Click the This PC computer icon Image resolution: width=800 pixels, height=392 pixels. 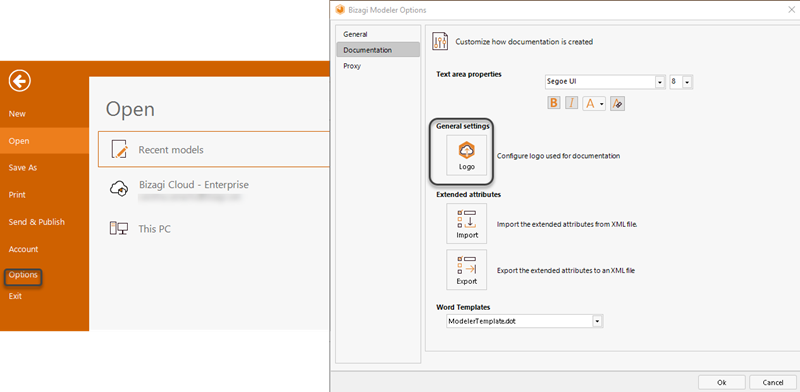[x=118, y=229]
